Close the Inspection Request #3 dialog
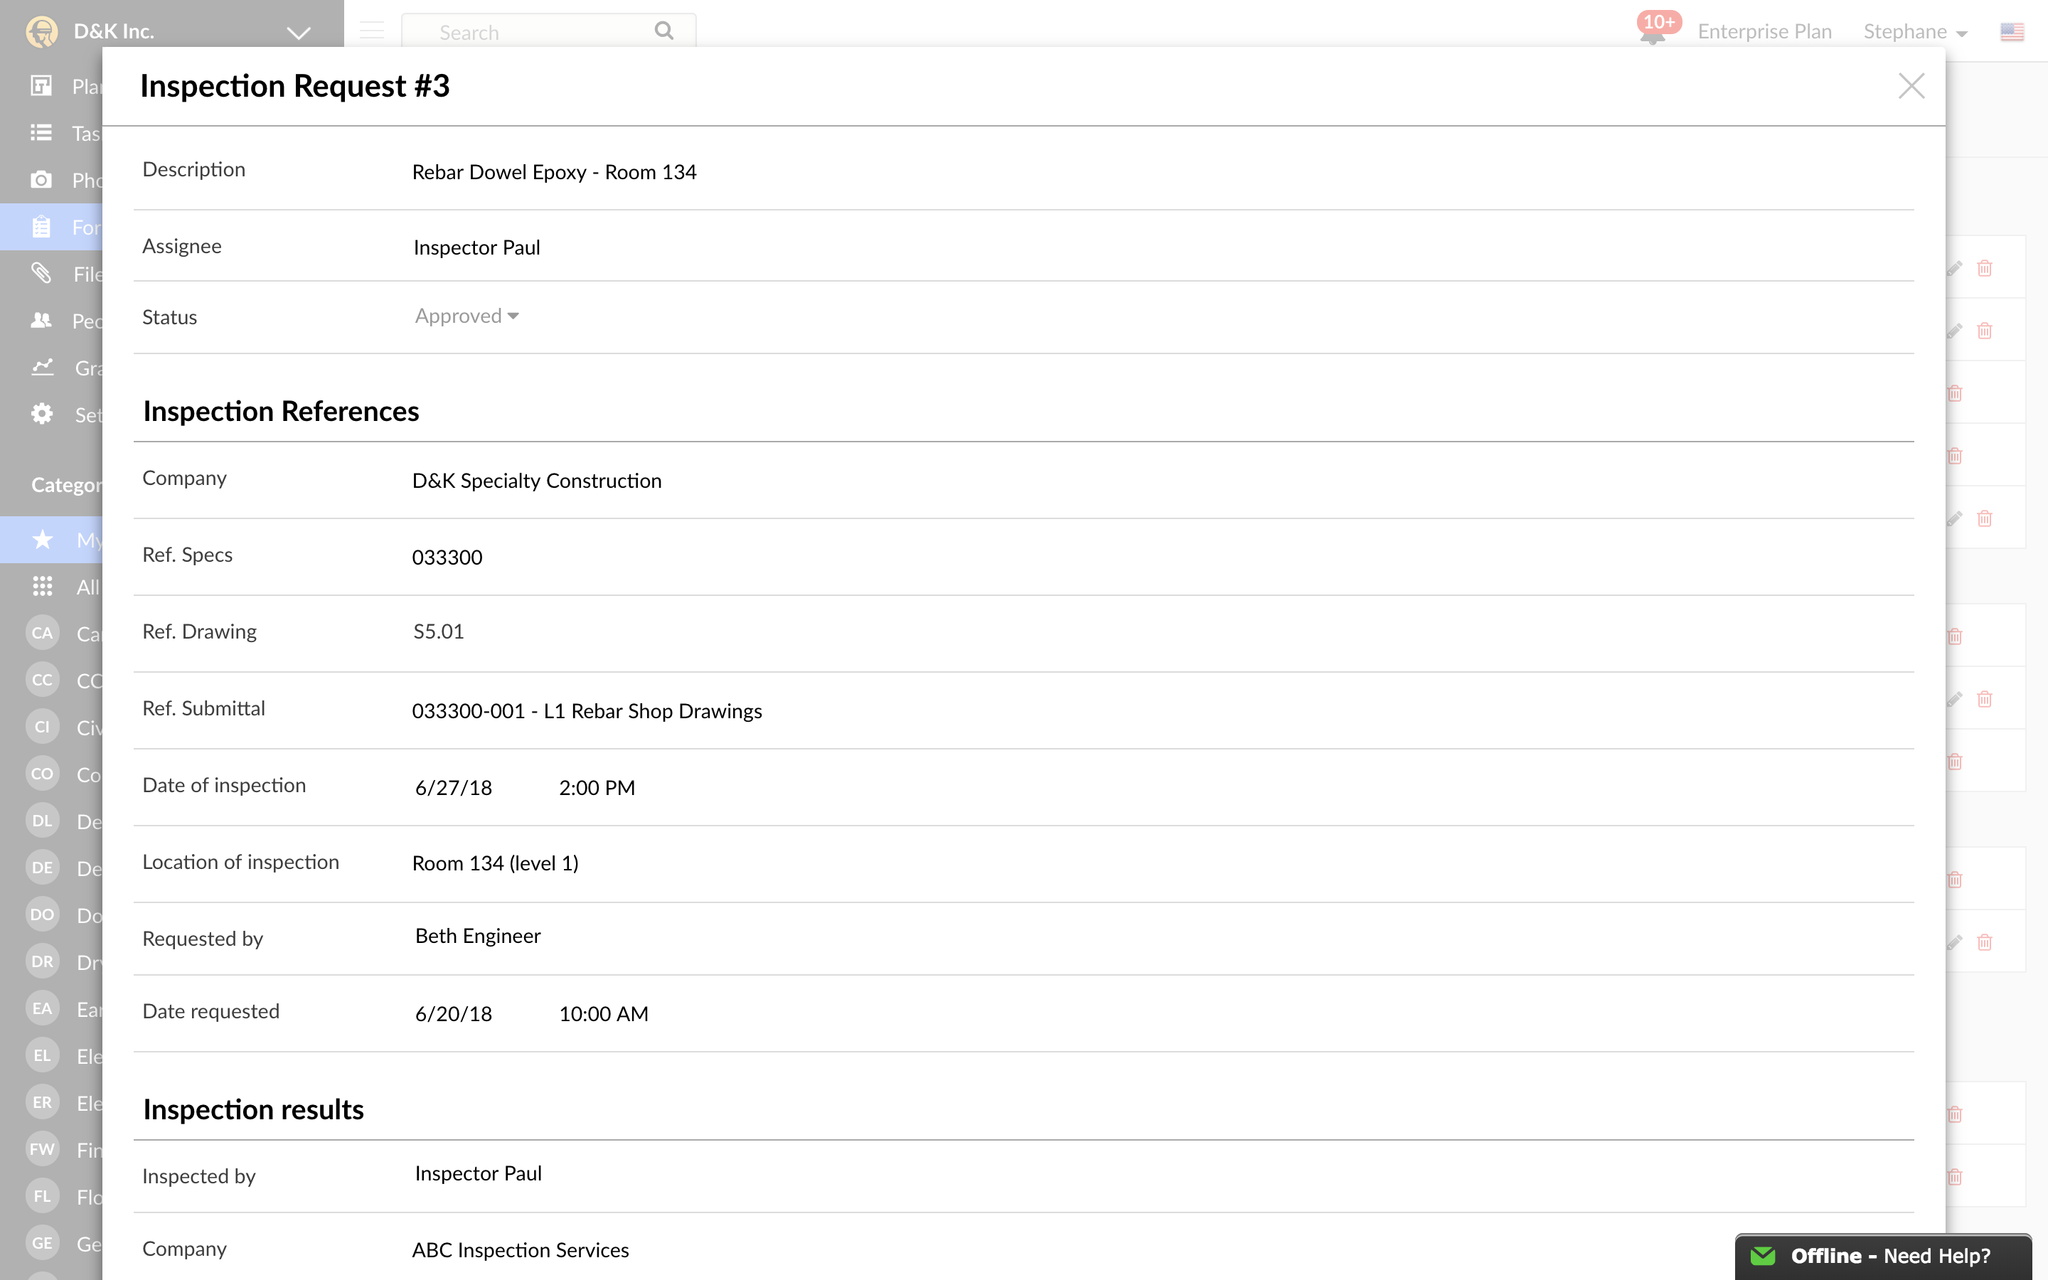This screenshot has width=2048, height=1280. tap(1911, 86)
